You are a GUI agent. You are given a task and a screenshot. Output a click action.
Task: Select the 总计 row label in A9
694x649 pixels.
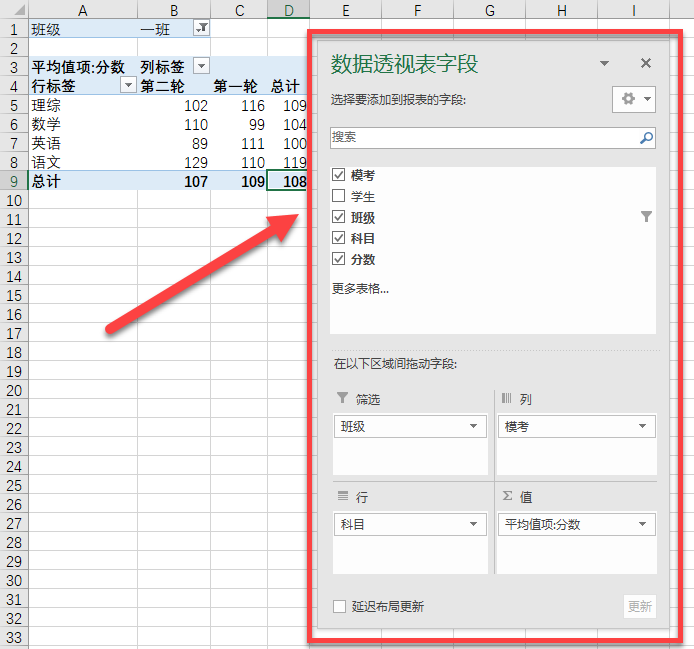(x=83, y=182)
